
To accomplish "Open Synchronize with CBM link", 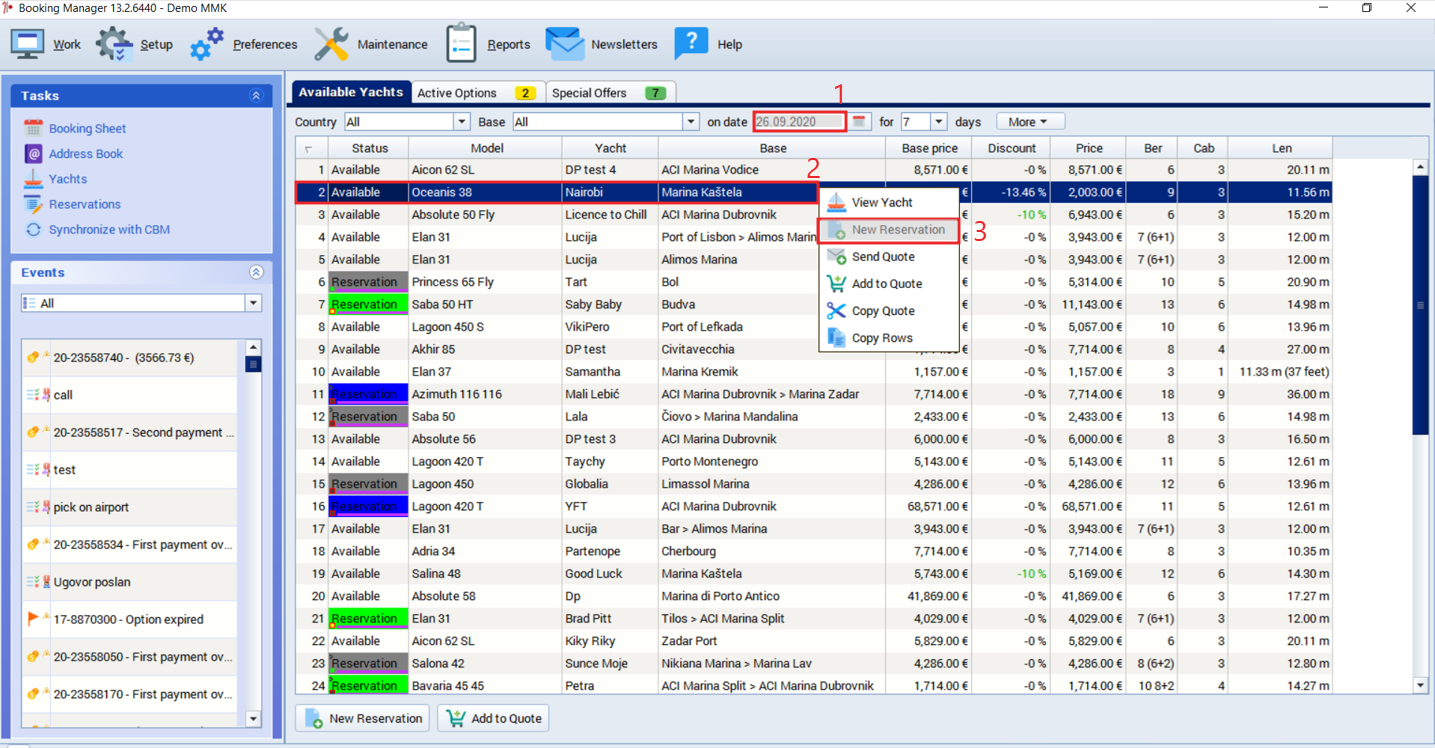I will (110, 229).
